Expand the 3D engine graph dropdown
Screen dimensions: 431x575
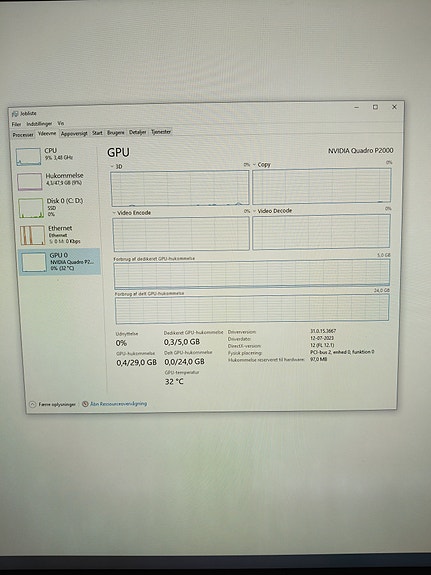pyautogui.click(x=112, y=166)
